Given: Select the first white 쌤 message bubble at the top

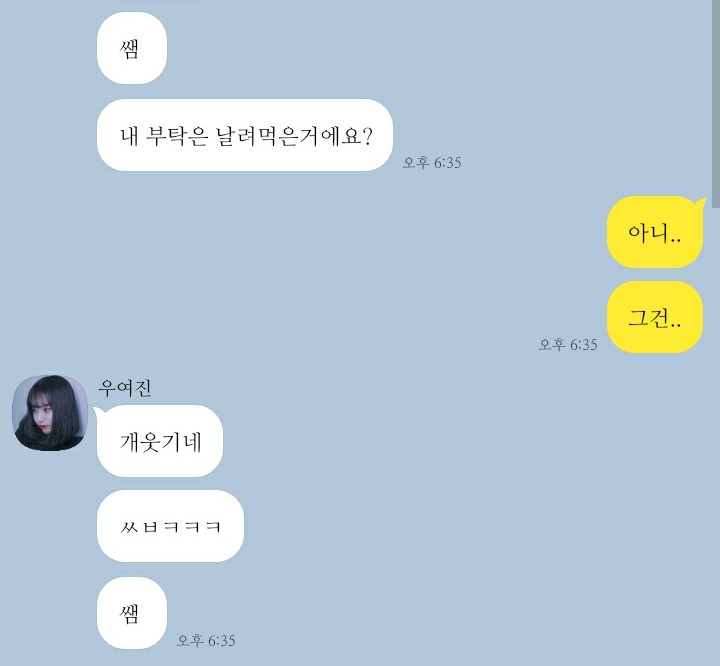Looking at the screenshot, I should [132, 49].
